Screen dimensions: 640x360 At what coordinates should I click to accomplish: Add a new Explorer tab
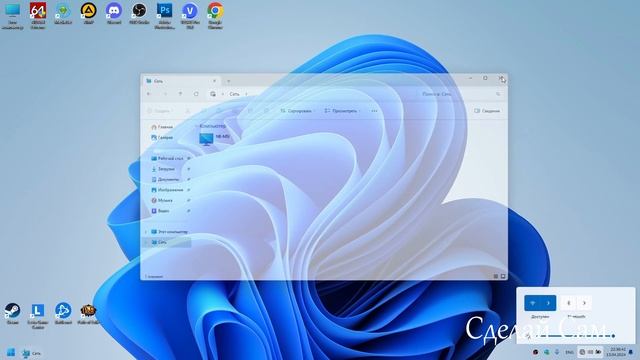(x=228, y=81)
